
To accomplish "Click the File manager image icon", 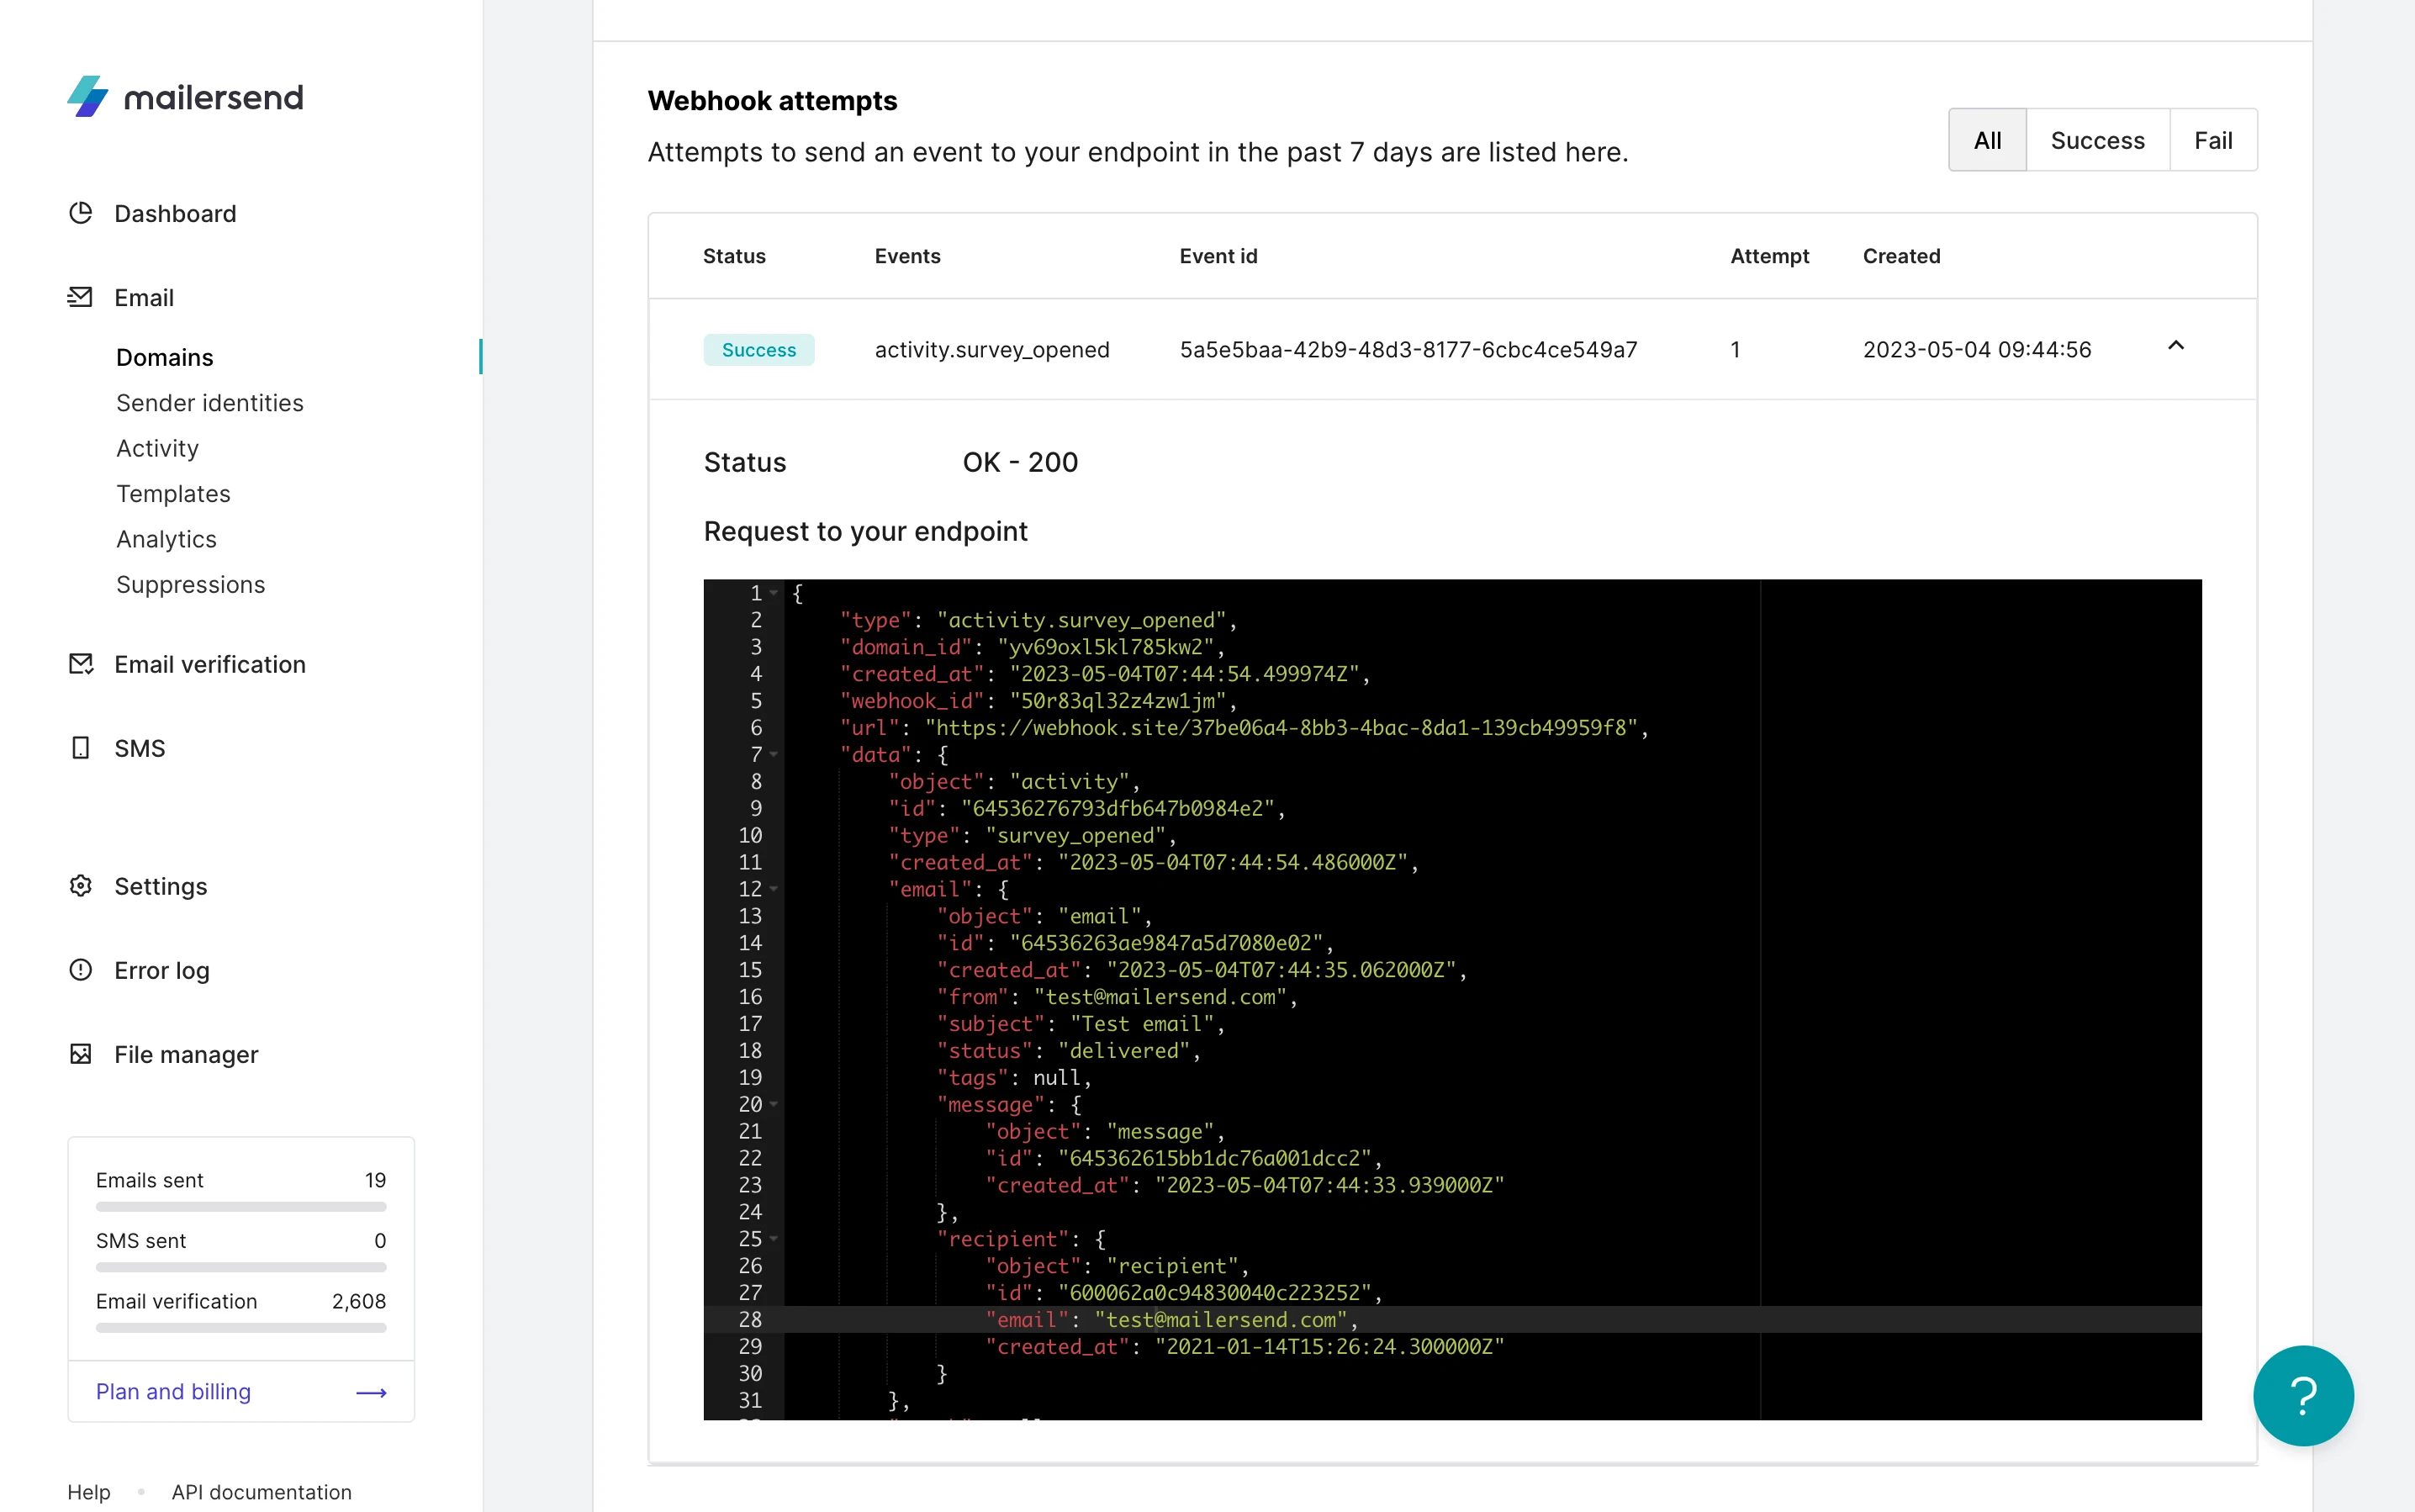I will point(80,1054).
